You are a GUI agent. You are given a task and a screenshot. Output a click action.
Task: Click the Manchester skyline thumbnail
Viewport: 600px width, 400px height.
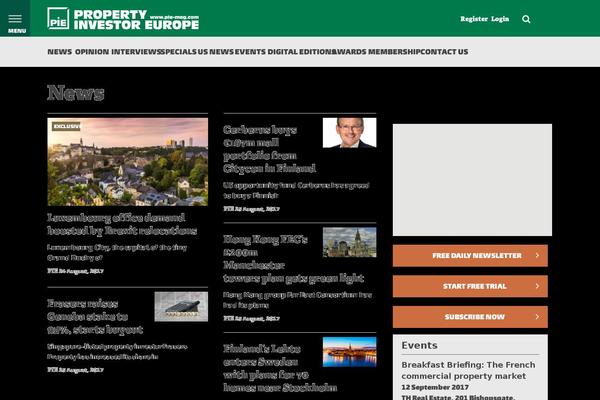349,242
